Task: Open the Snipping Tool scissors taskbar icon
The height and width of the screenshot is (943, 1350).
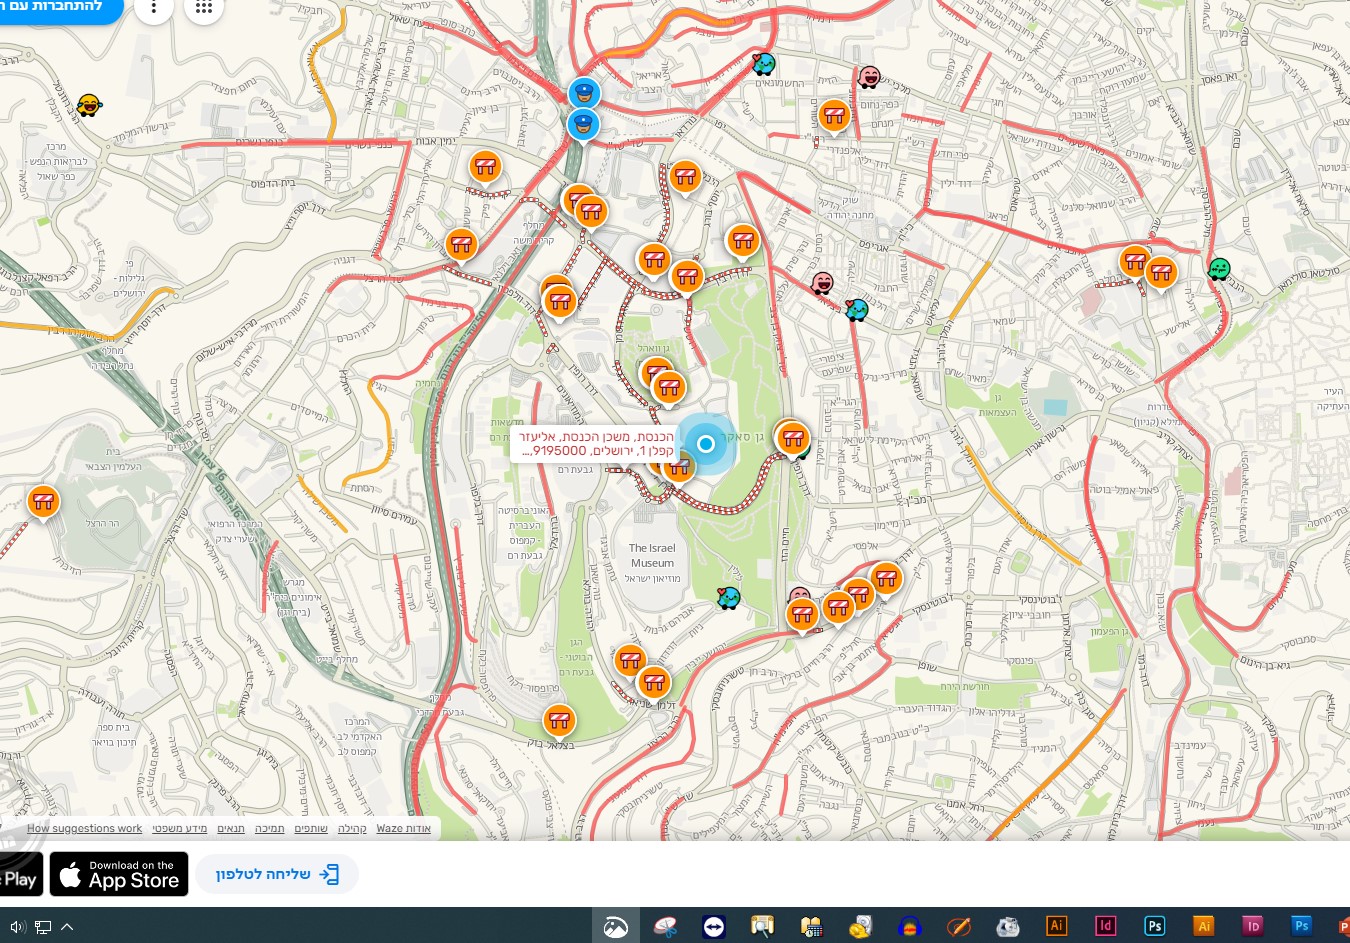Action: (664, 926)
